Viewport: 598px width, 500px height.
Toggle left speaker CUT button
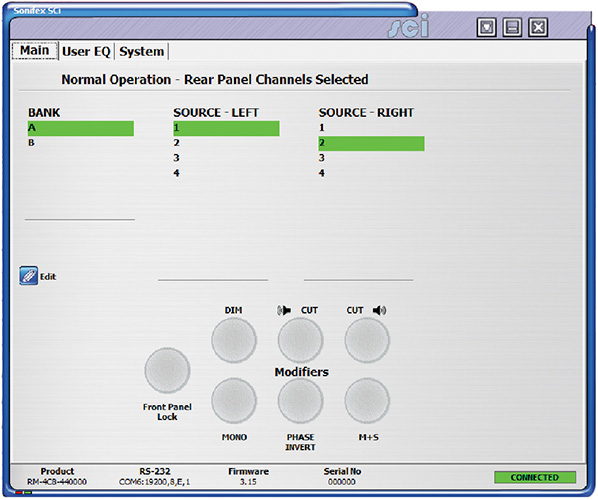click(x=301, y=340)
